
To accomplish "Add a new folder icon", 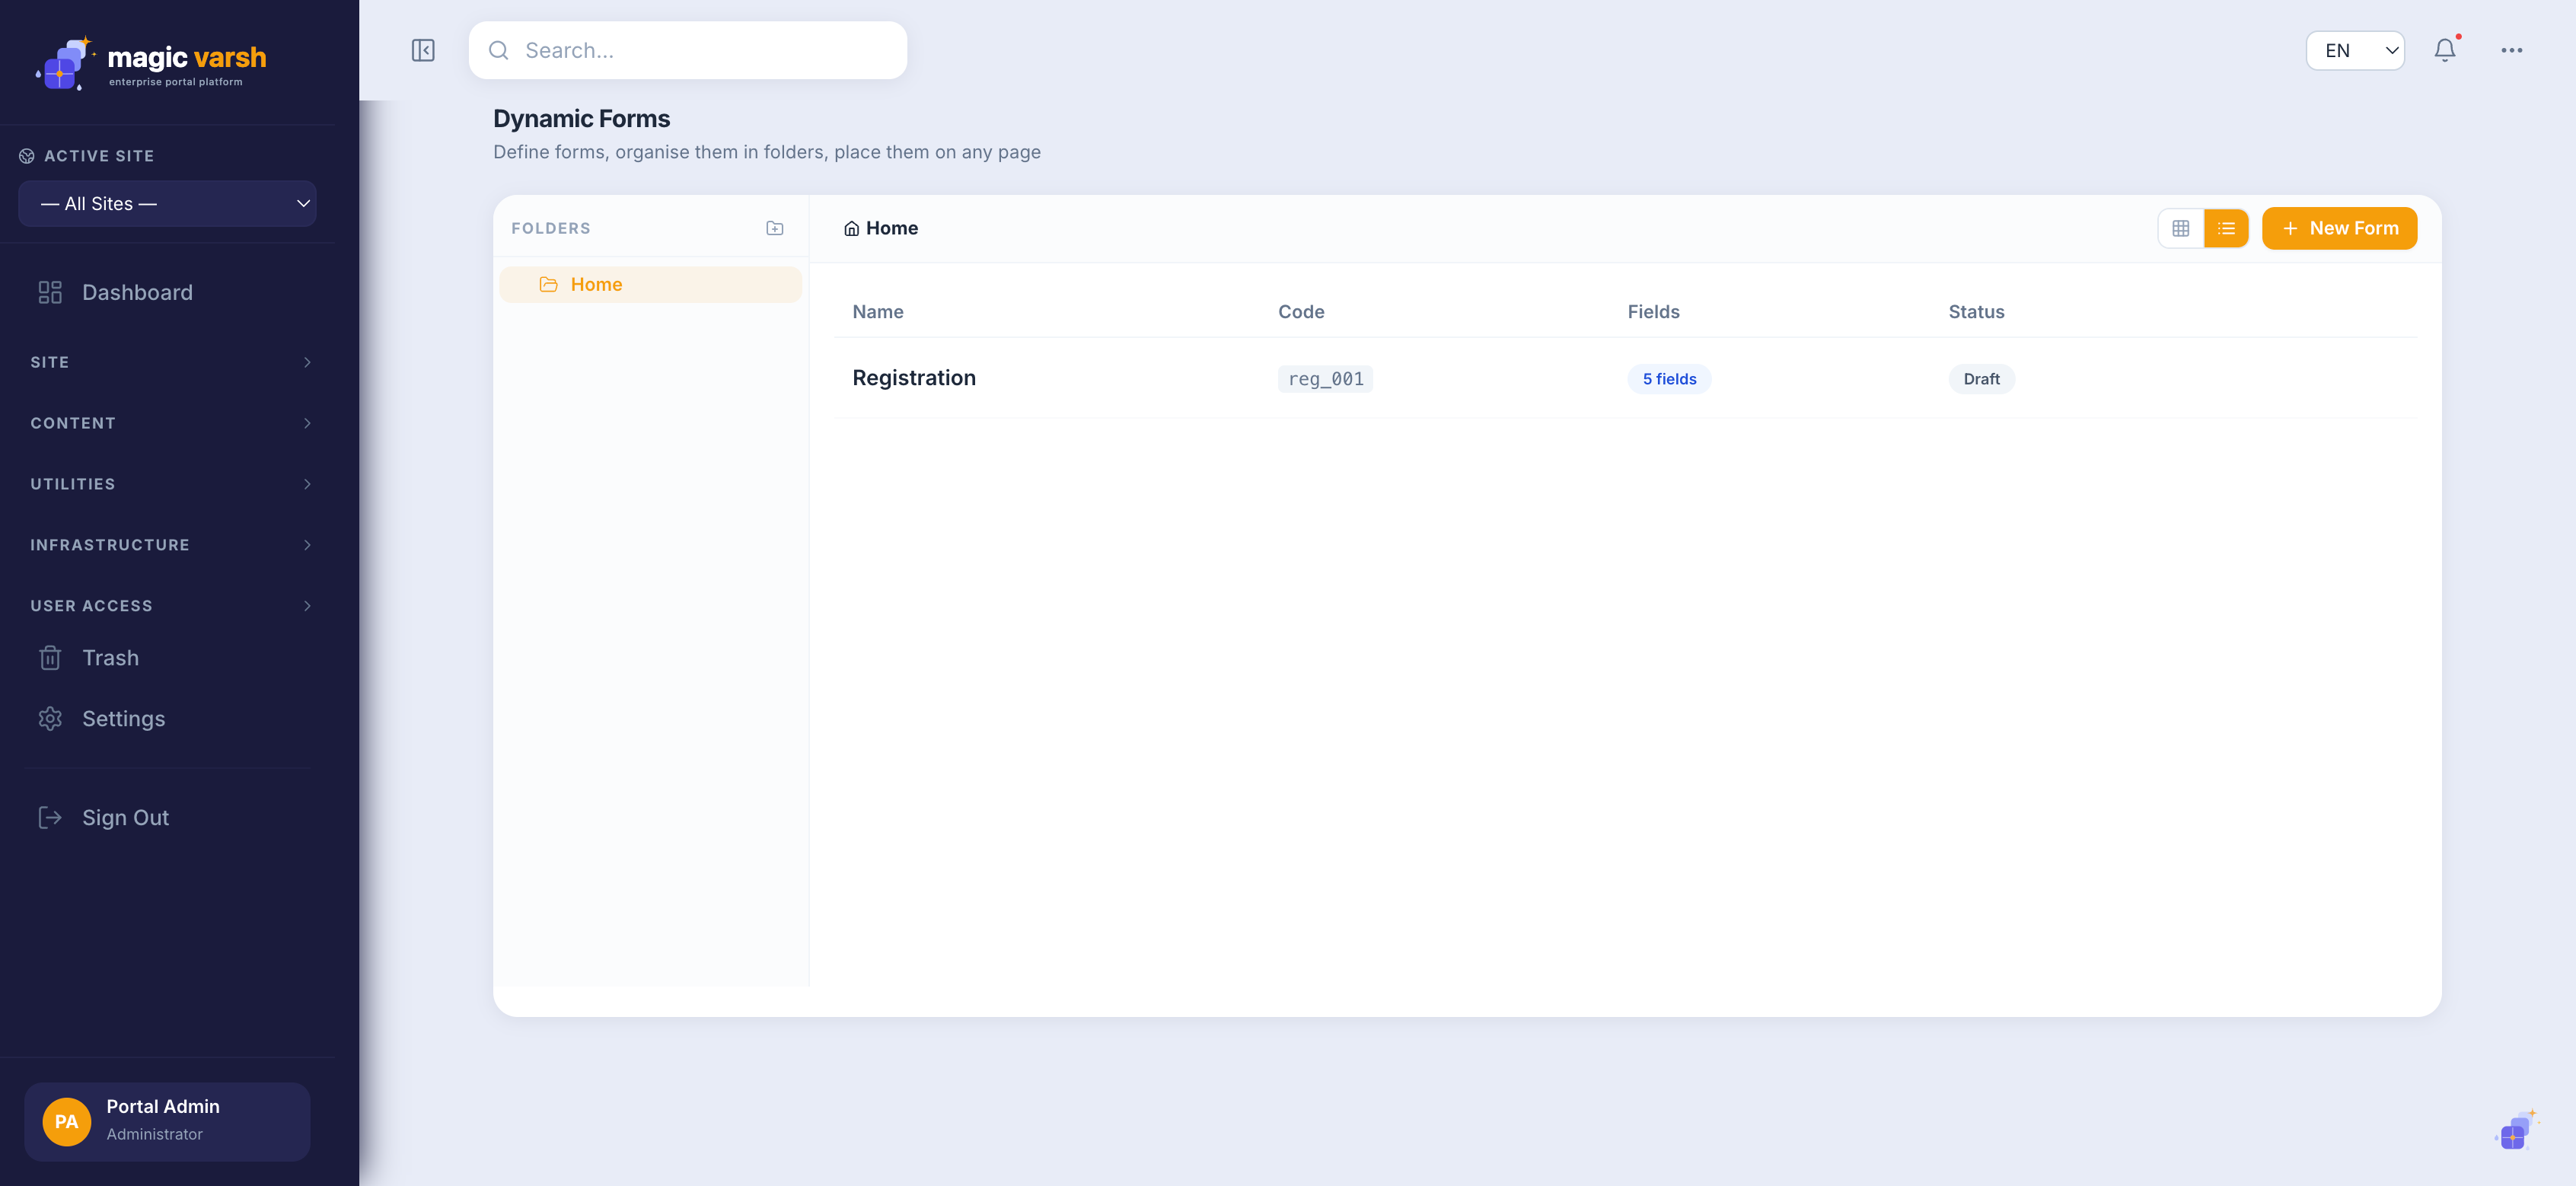I will (775, 228).
